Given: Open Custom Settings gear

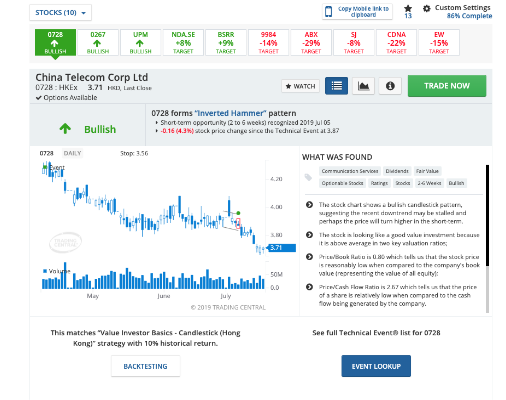Looking at the screenshot, I should point(427,8).
